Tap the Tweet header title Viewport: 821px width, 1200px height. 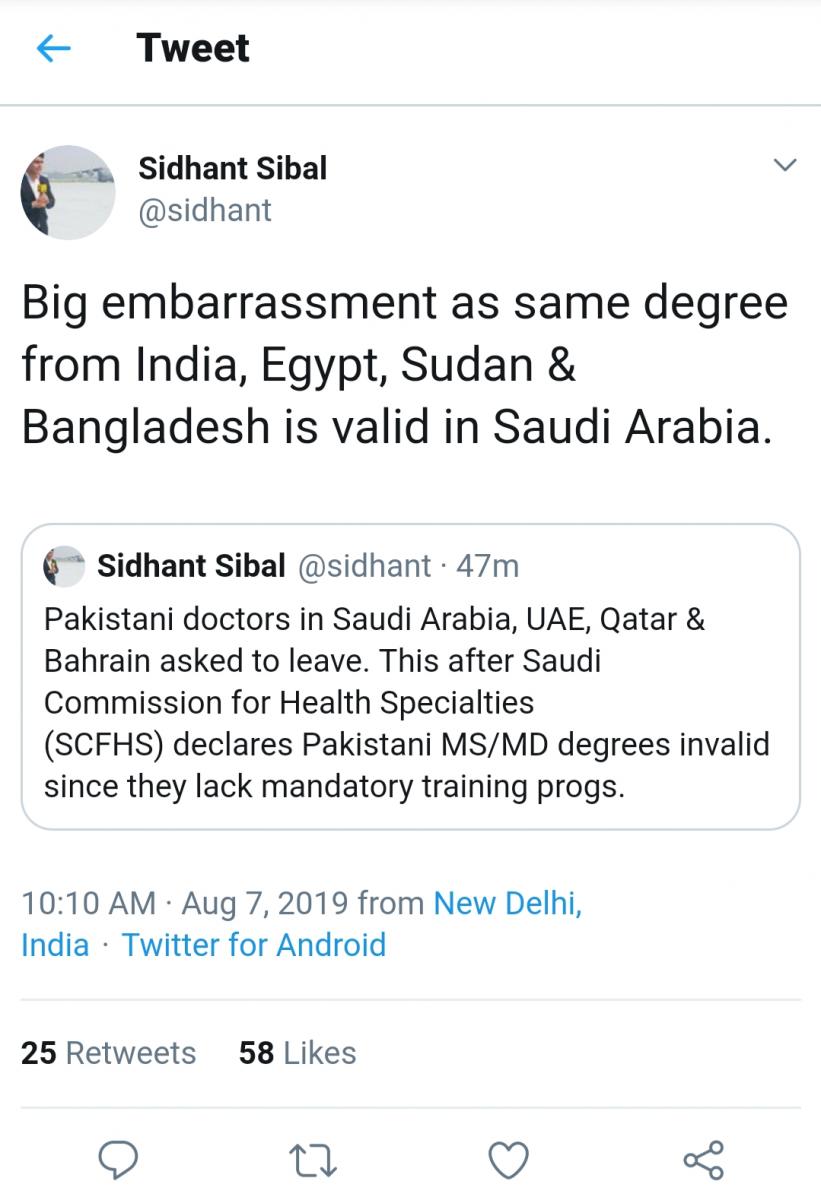coord(193,48)
